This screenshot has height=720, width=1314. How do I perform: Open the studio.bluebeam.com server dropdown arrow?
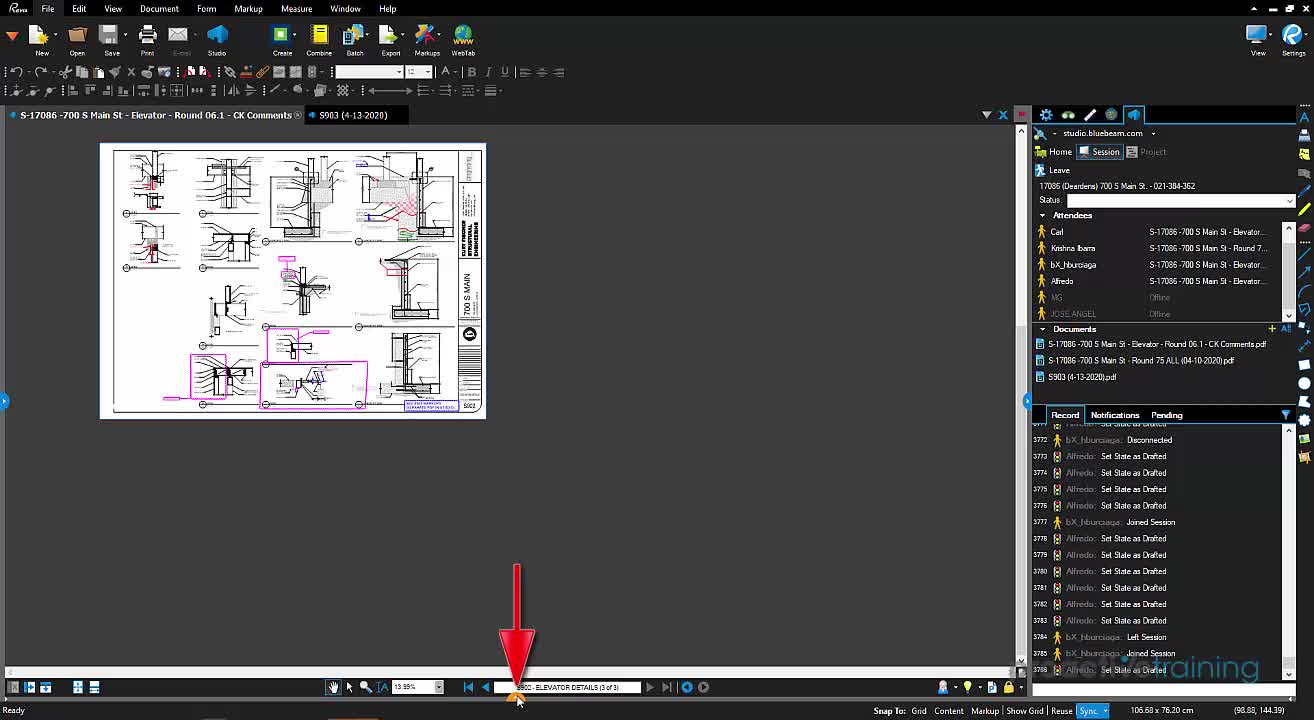pos(1153,133)
